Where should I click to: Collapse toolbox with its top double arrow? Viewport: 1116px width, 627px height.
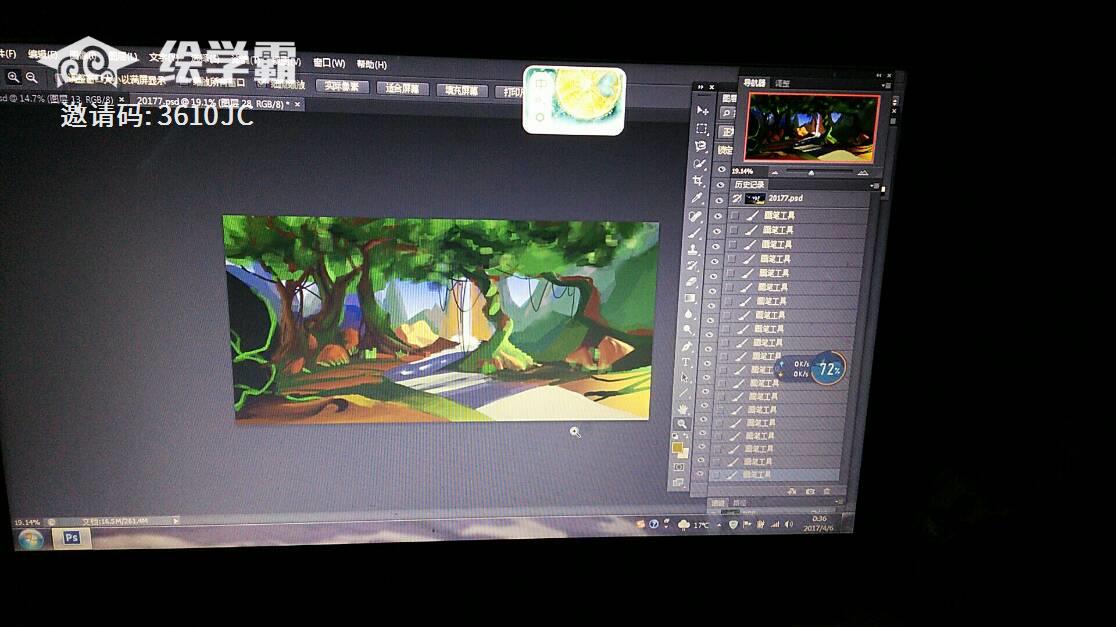click(700, 87)
